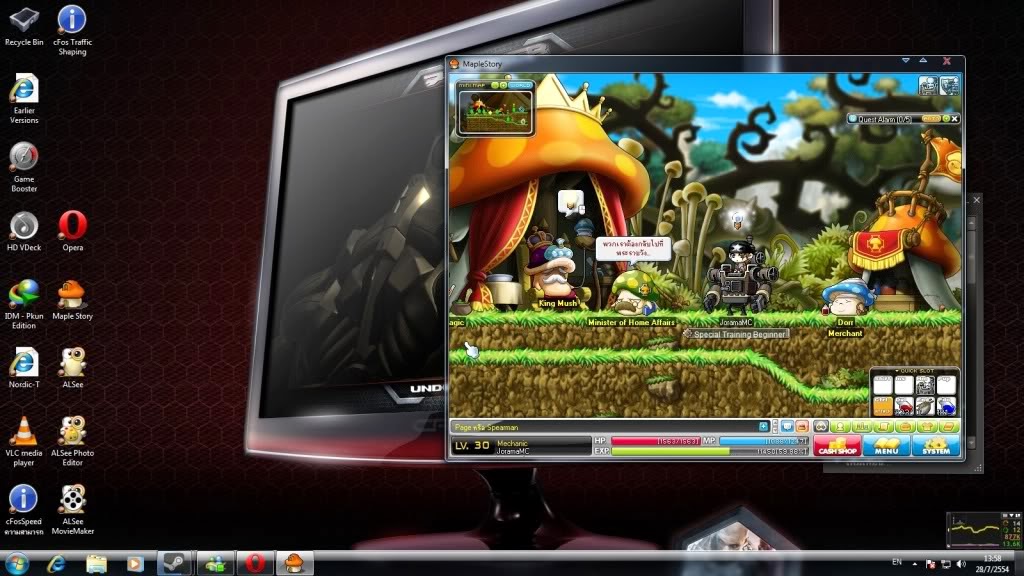
Task: Click the Special Training Beginner medal label
Action: [x=736, y=334]
